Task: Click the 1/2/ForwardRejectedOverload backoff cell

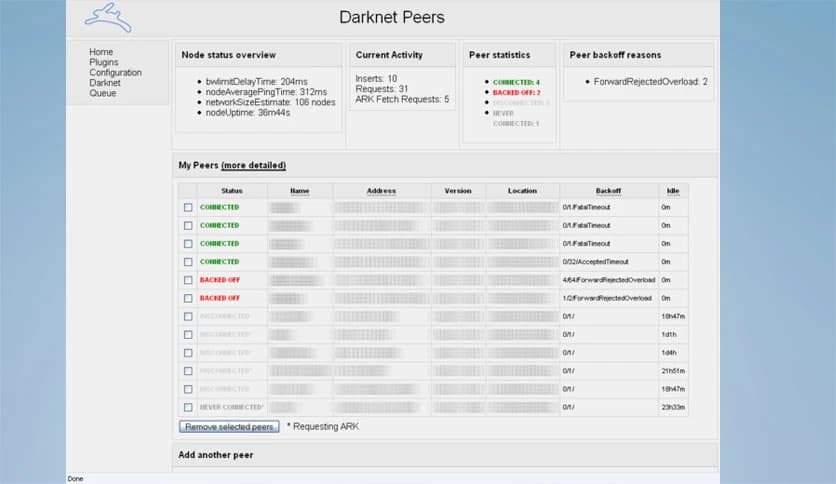Action: click(607, 298)
